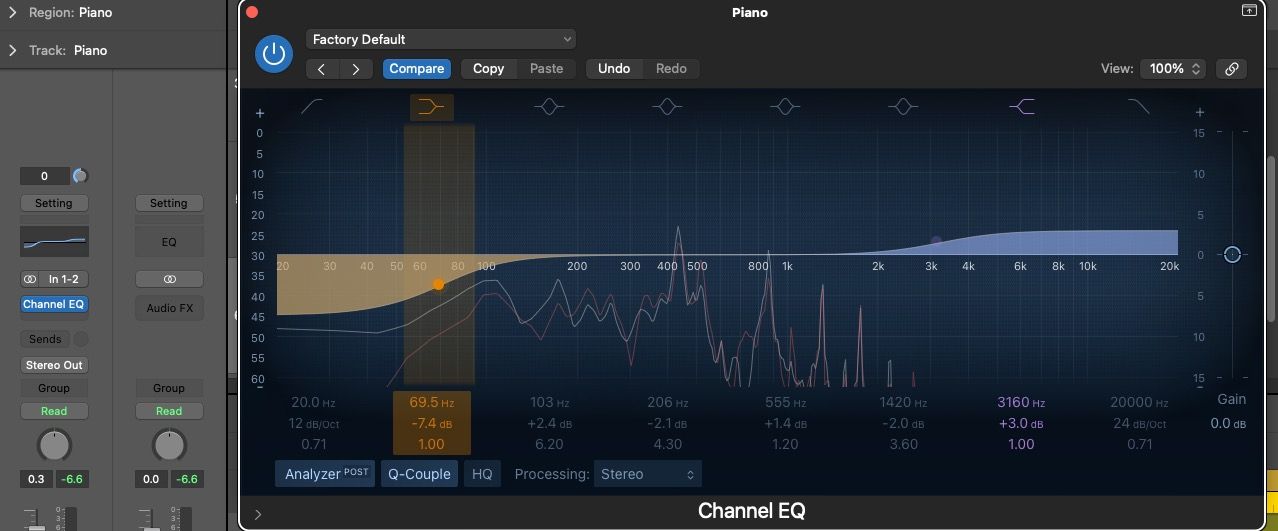The width and height of the screenshot is (1278, 531).
Task: Click the plus icon above right dB scale
Action: click(x=1200, y=113)
